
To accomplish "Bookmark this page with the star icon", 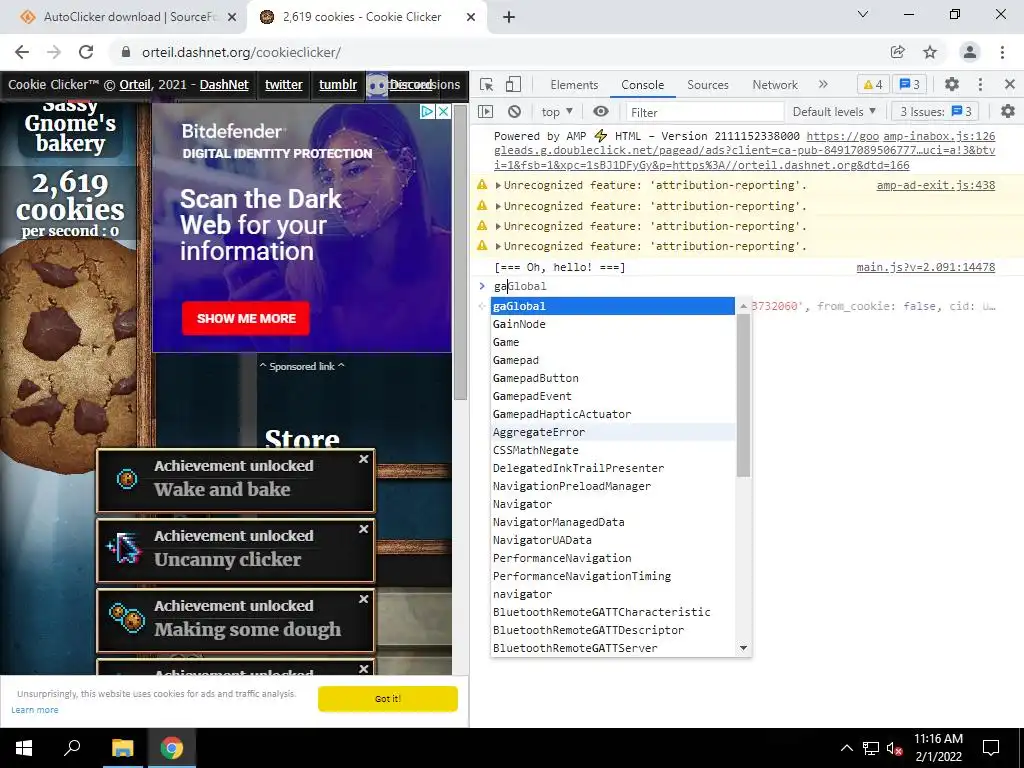I will pyautogui.click(x=930, y=52).
